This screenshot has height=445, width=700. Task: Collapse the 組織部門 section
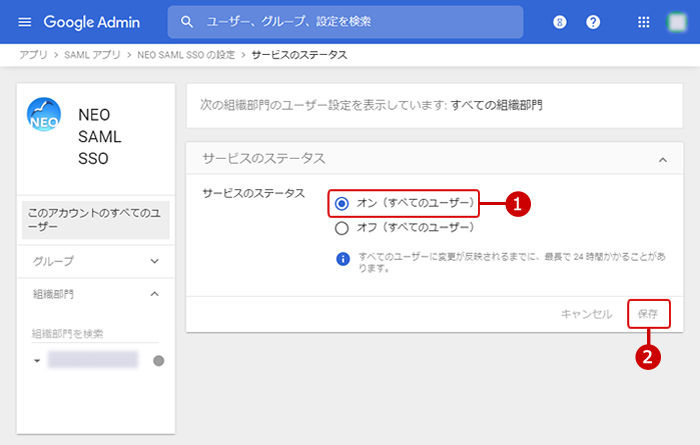[96, 294]
